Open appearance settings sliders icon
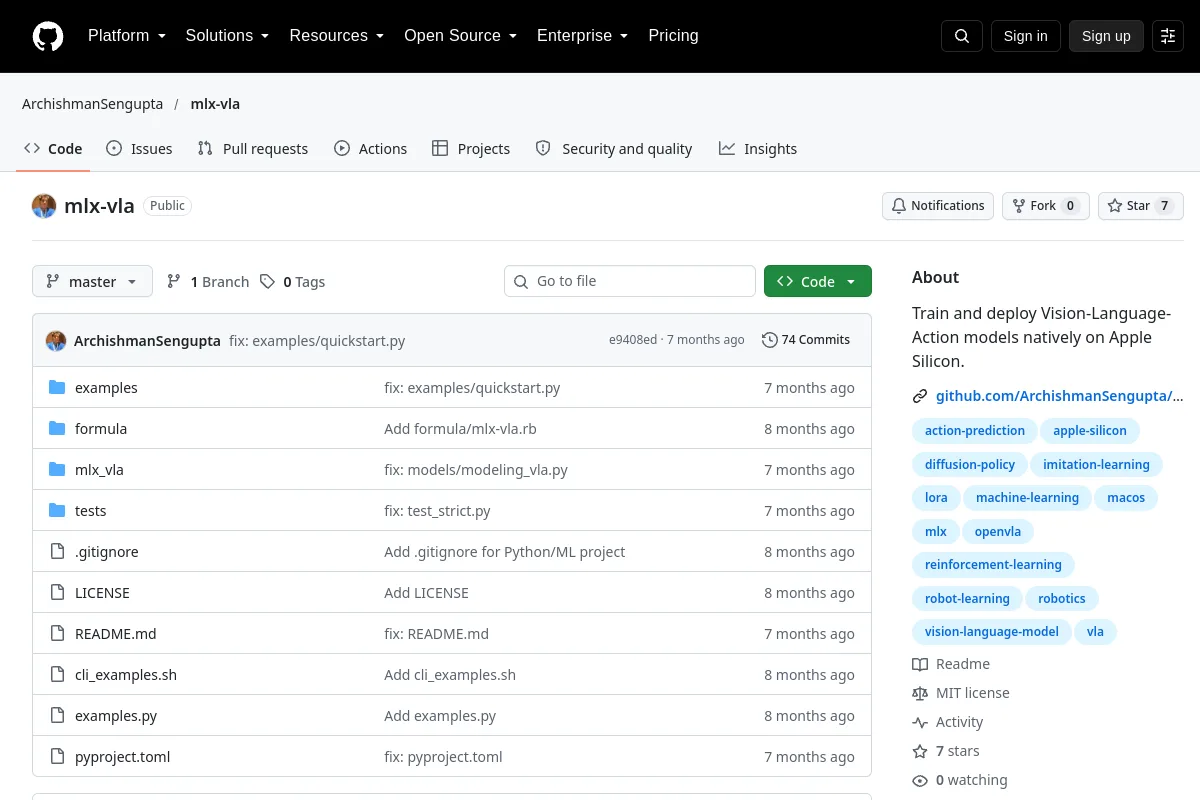Screen dimensions: 1200x800 coord(1168,36)
